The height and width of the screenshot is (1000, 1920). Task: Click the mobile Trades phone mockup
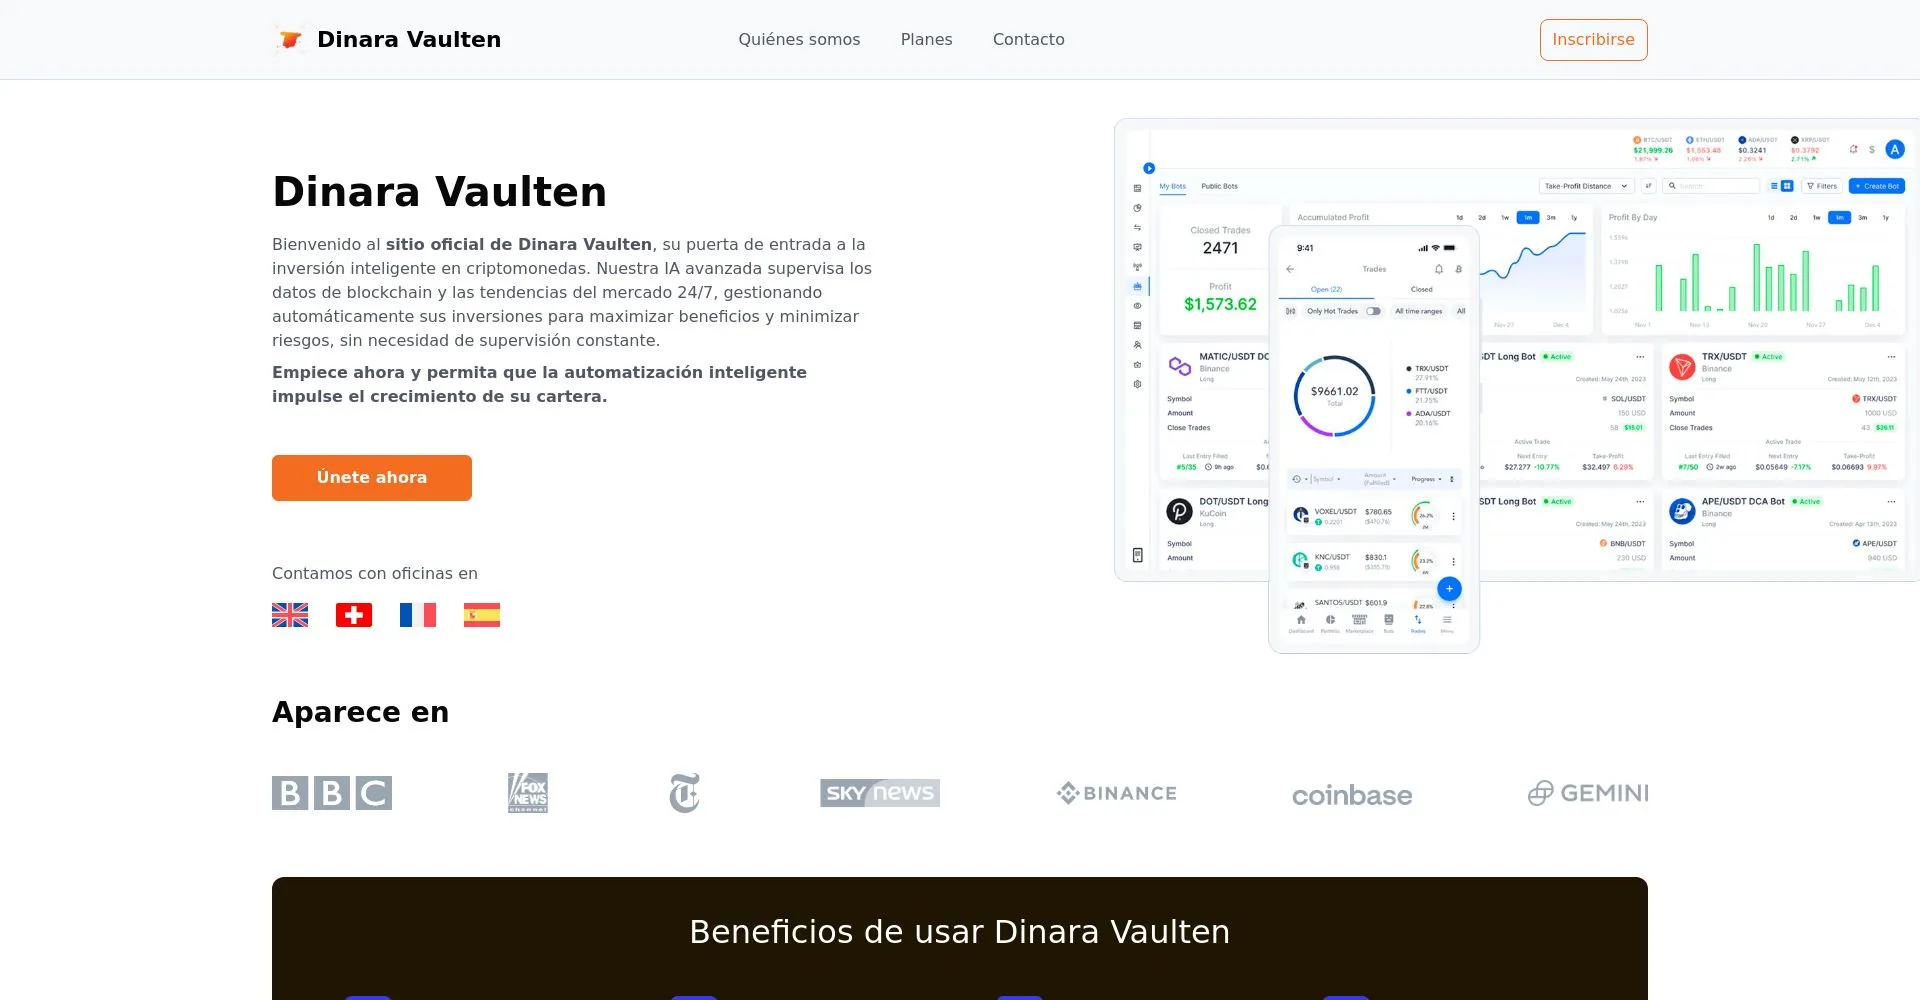(x=1374, y=439)
